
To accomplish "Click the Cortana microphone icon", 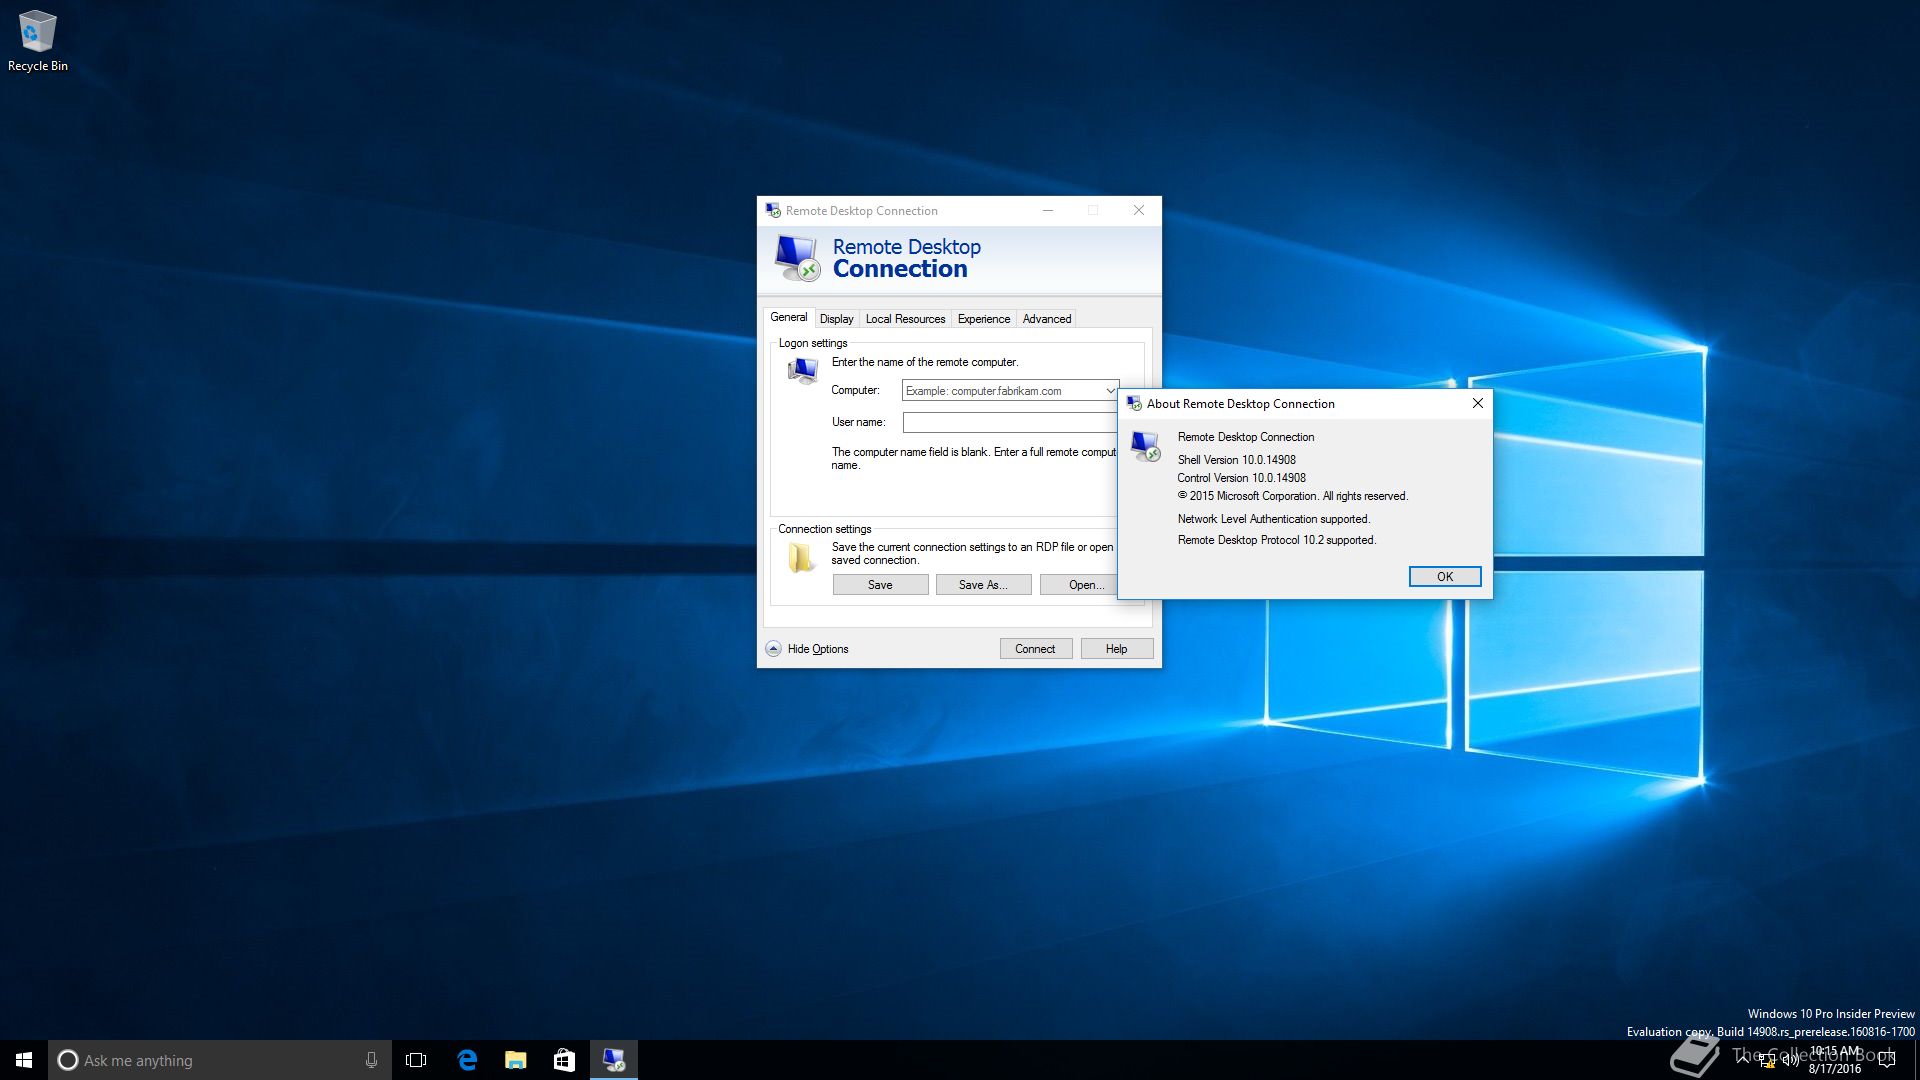I will click(371, 1060).
